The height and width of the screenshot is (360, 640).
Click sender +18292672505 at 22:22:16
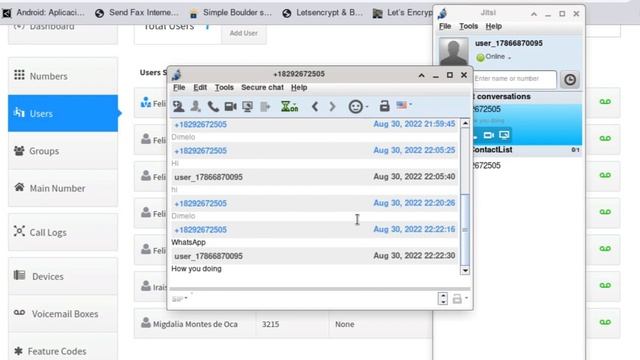tap(200, 230)
